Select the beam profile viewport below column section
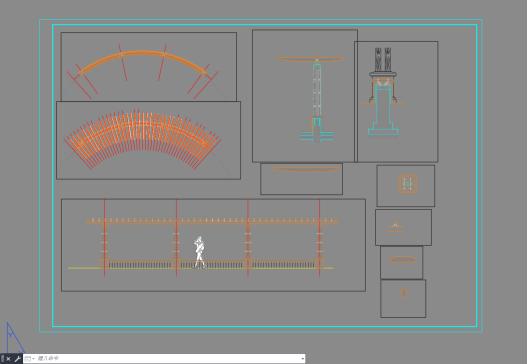Screen dimensions: 527x364 tap(301, 179)
